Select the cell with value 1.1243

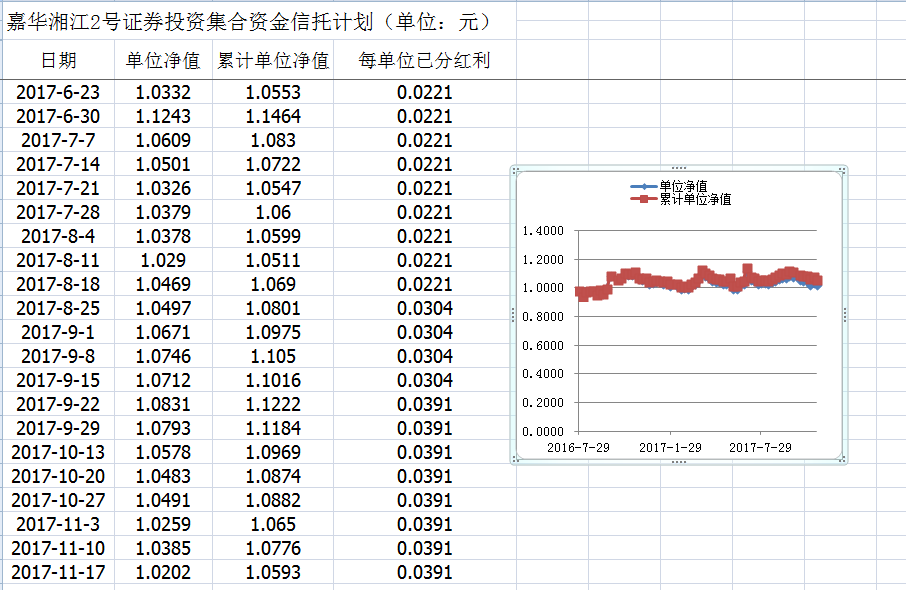pos(163,116)
